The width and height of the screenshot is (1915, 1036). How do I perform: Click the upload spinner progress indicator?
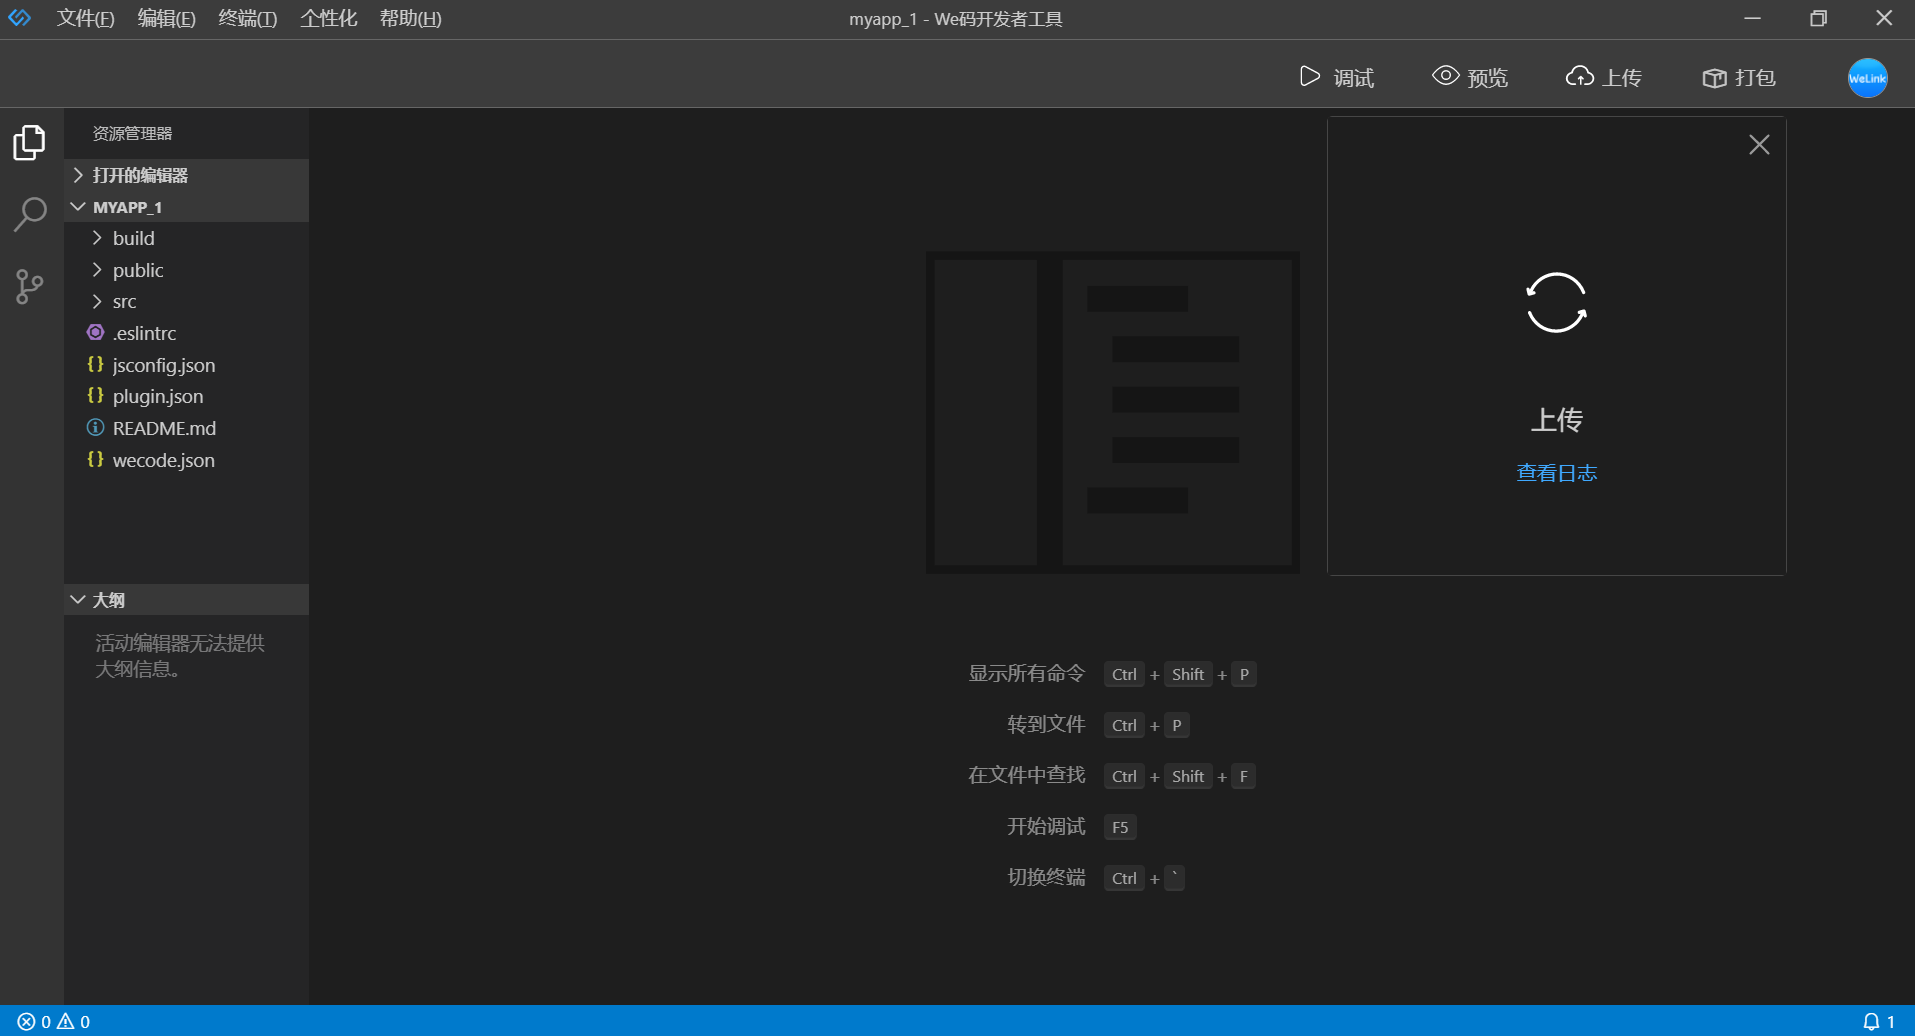click(1556, 303)
